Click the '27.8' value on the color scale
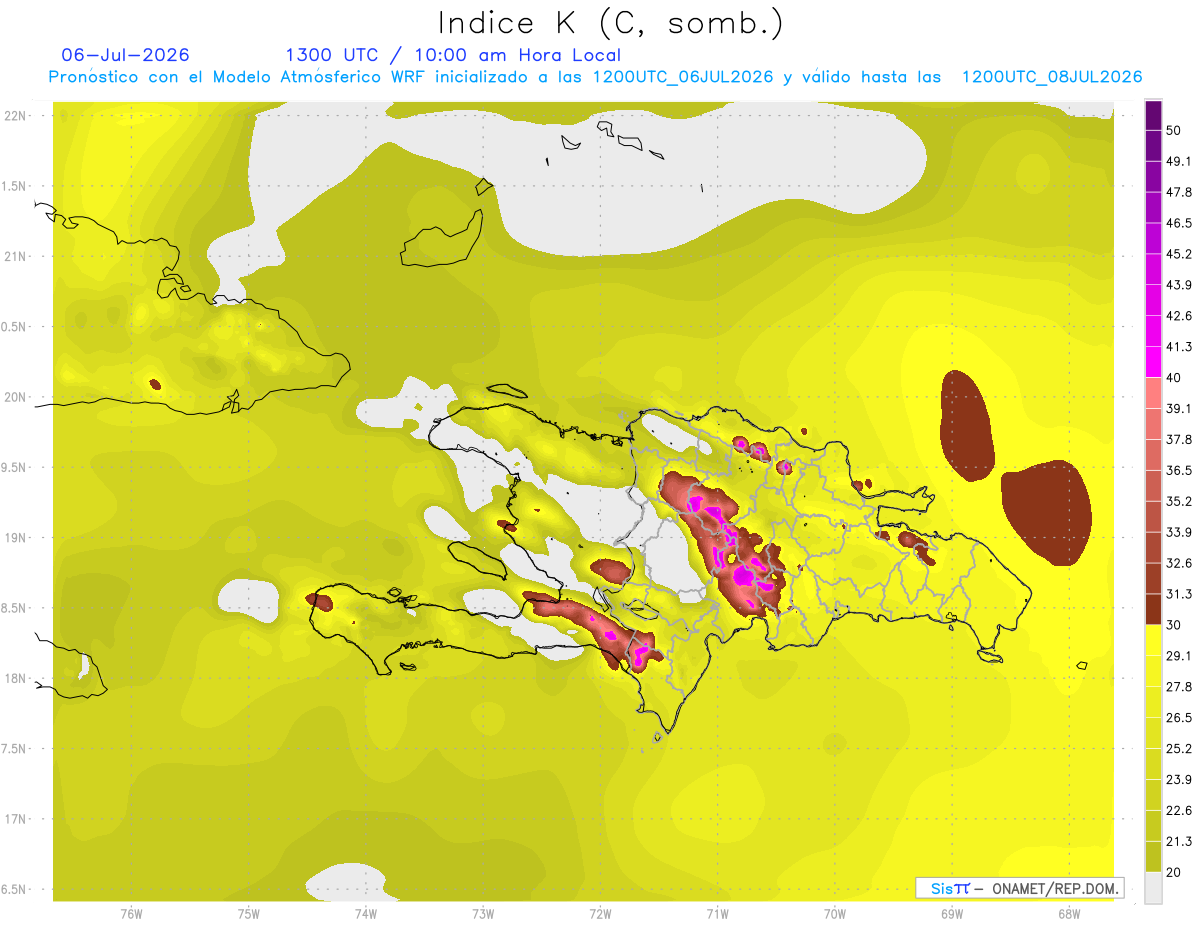This screenshot has height=927, width=1200. pos(1179,686)
